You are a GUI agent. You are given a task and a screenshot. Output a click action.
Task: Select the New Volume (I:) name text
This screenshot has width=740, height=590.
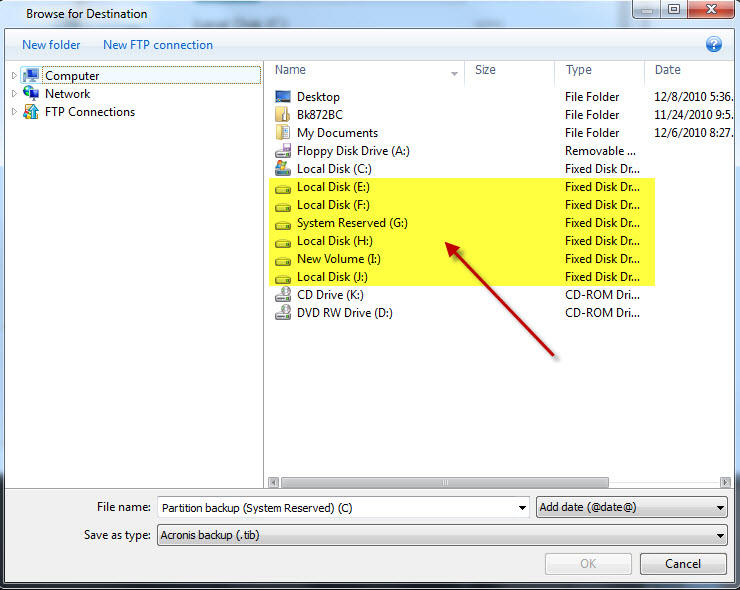point(338,259)
